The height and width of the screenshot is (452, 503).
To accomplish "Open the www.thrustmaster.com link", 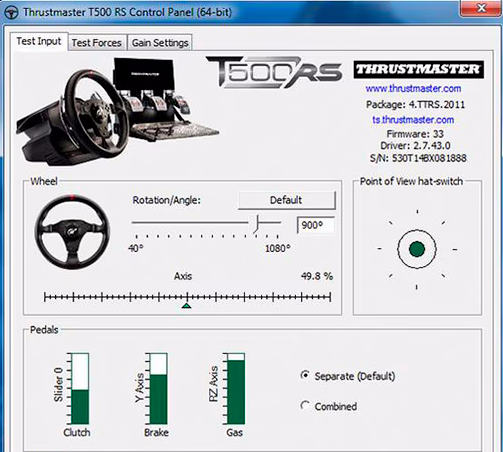I will click(x=413, y=89).
